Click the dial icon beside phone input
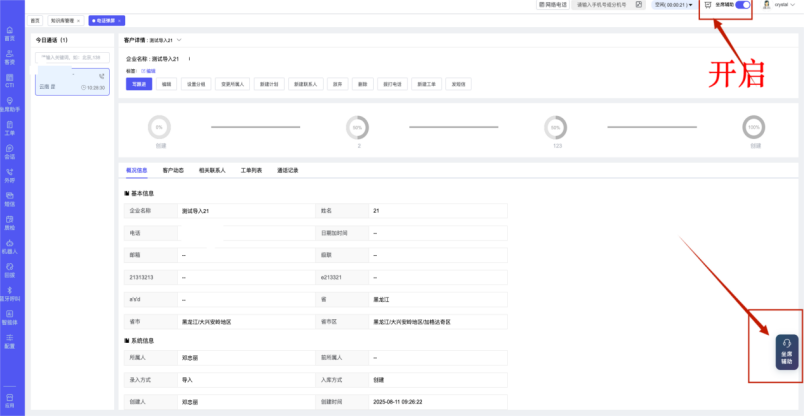The height and width of the screenshot is (416, 804). pyautogui.click(x=638, y=5)
